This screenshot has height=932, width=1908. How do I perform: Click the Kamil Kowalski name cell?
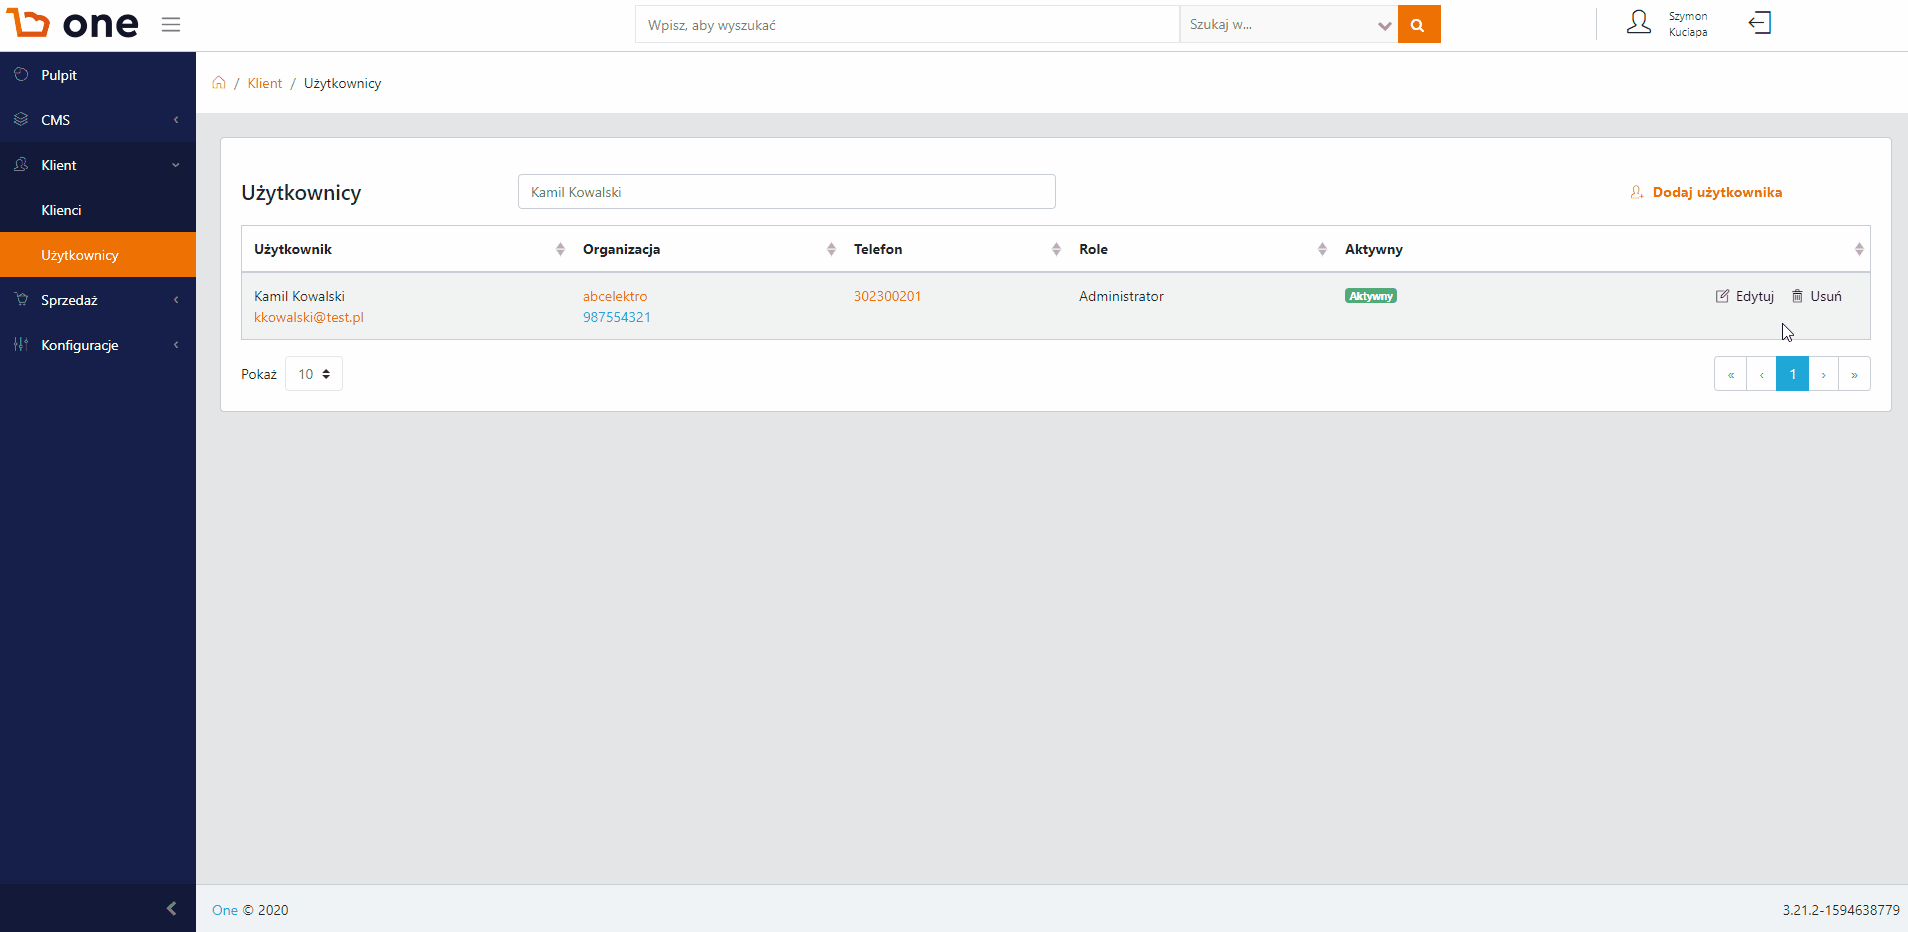299,296
